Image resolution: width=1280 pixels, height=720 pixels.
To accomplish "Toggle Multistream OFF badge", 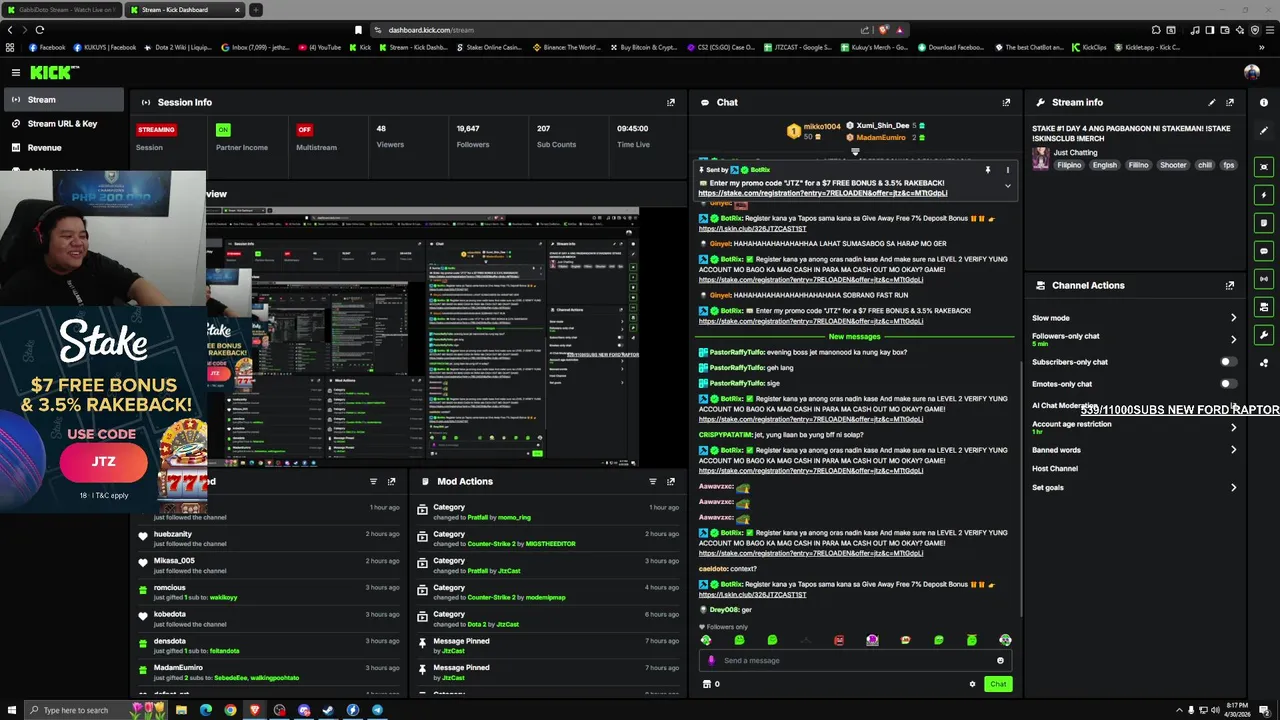I will tap(305, 130).
